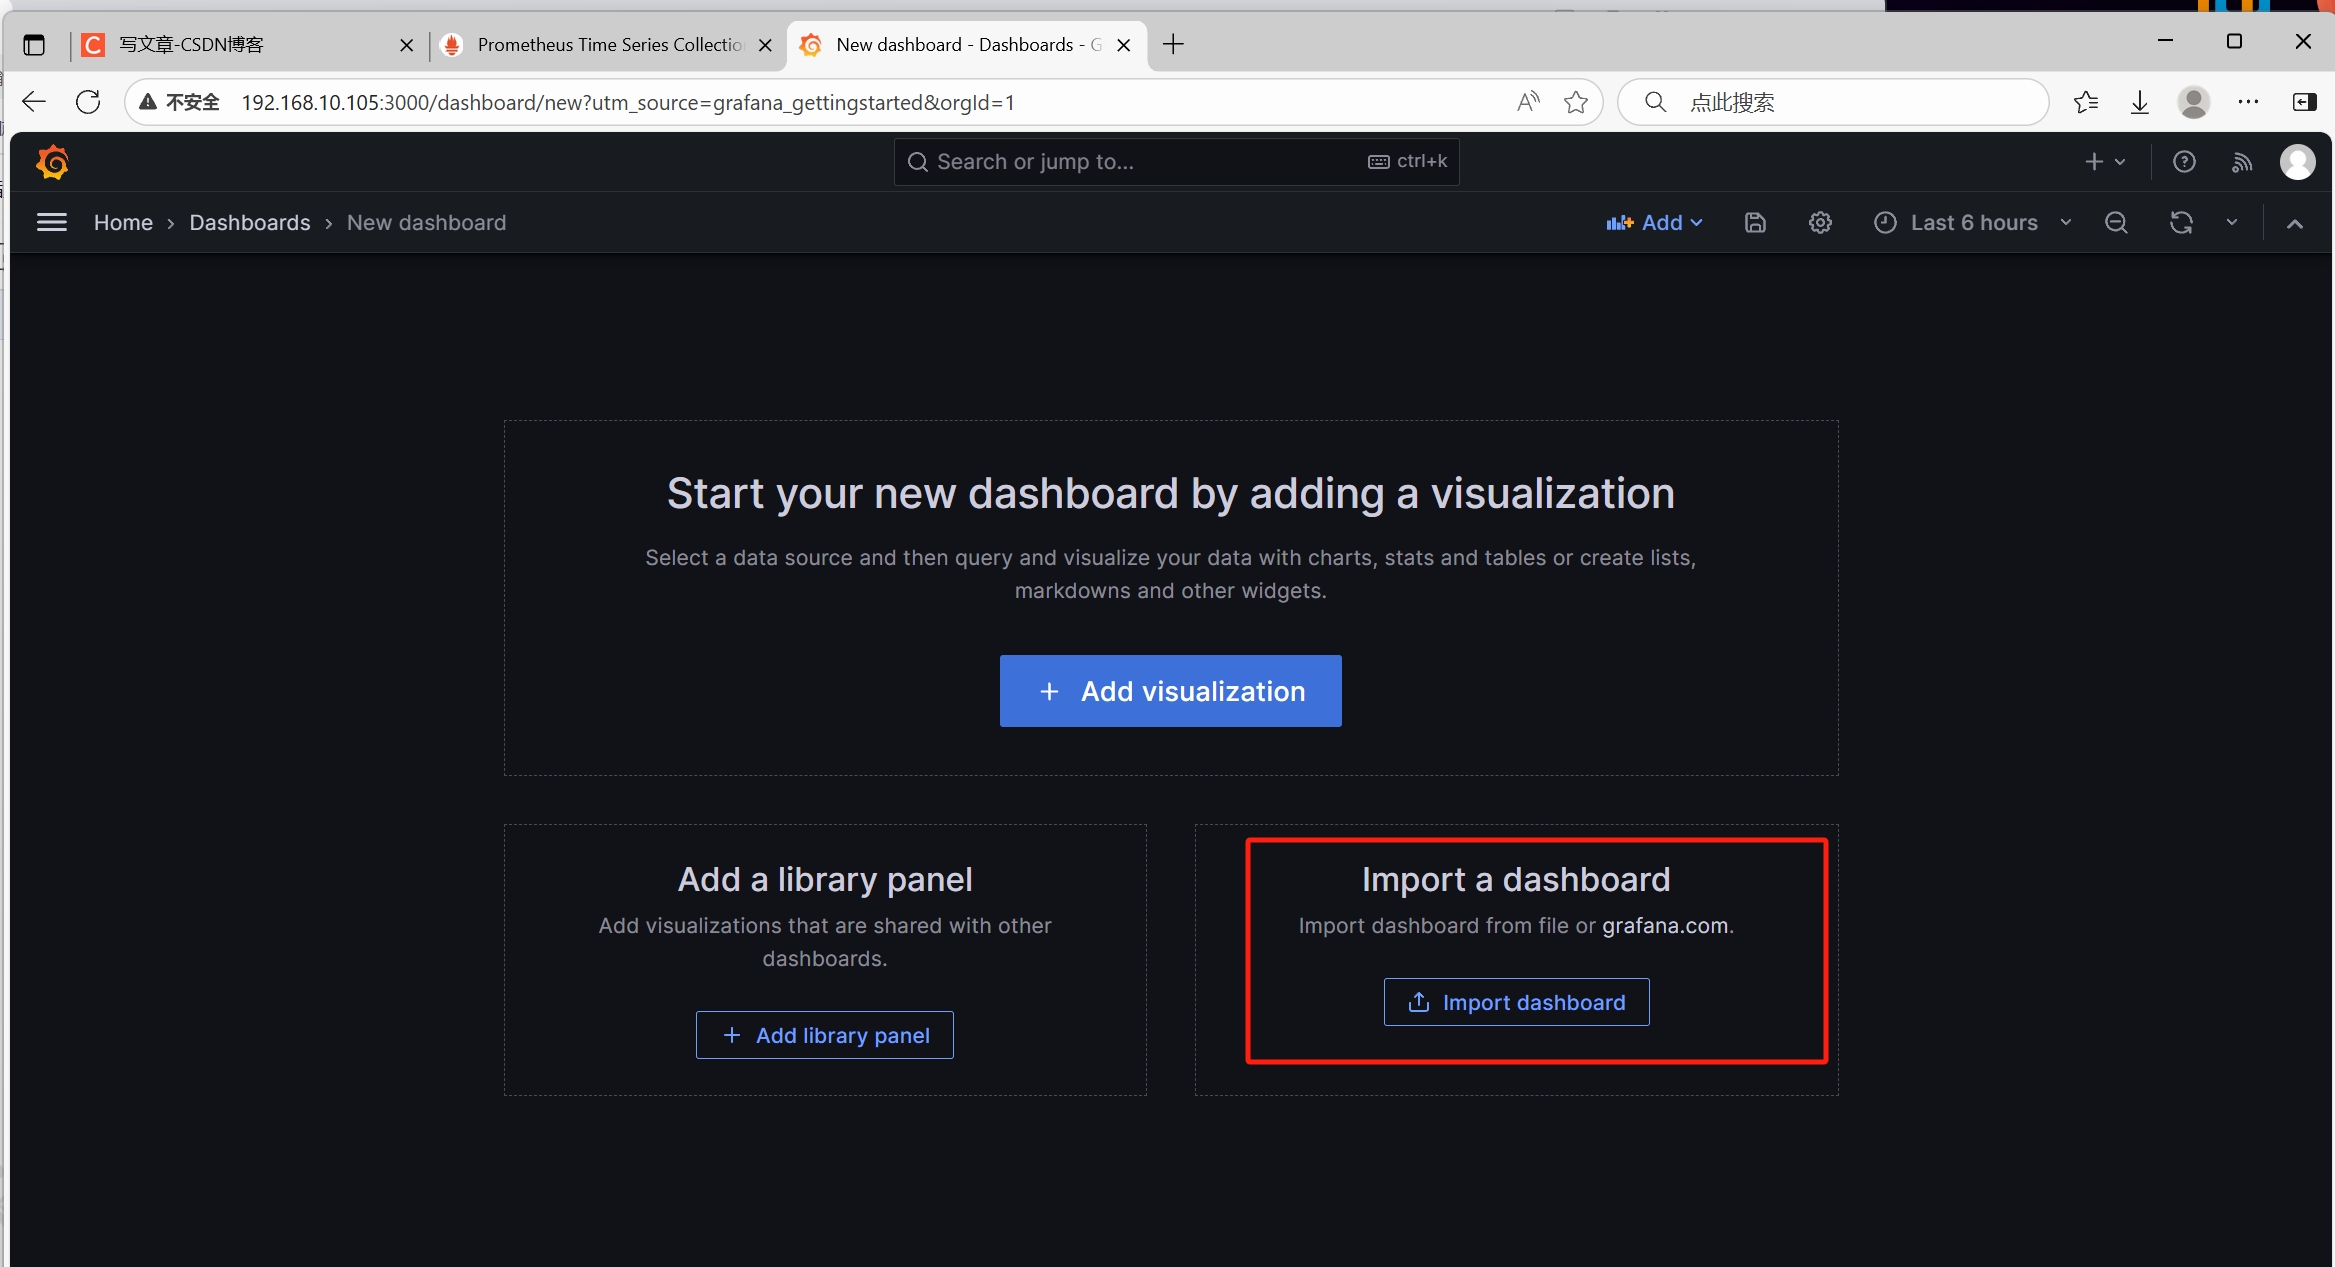Open the tab actions menu icon
Image resolution: width=2335 pixels, height=1267 pixels.
coord(34,45)
